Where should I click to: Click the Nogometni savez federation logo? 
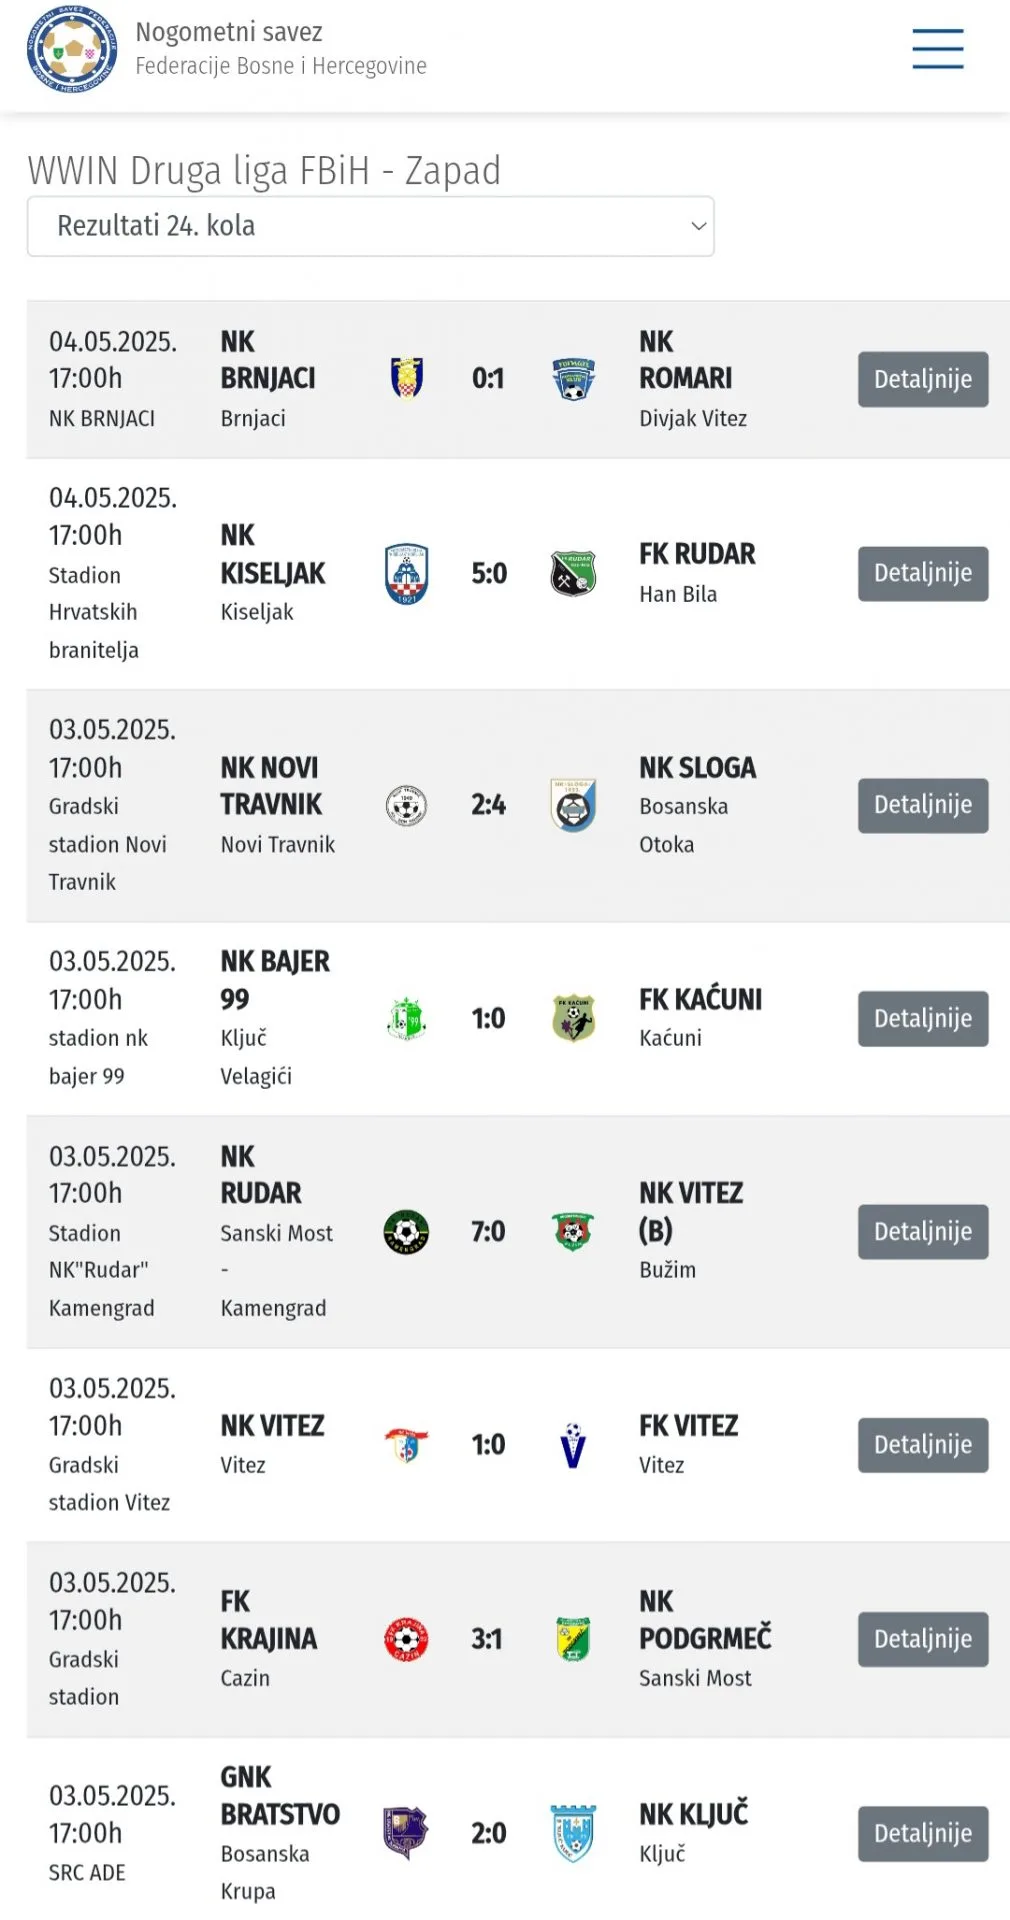[x=71, y=50]
